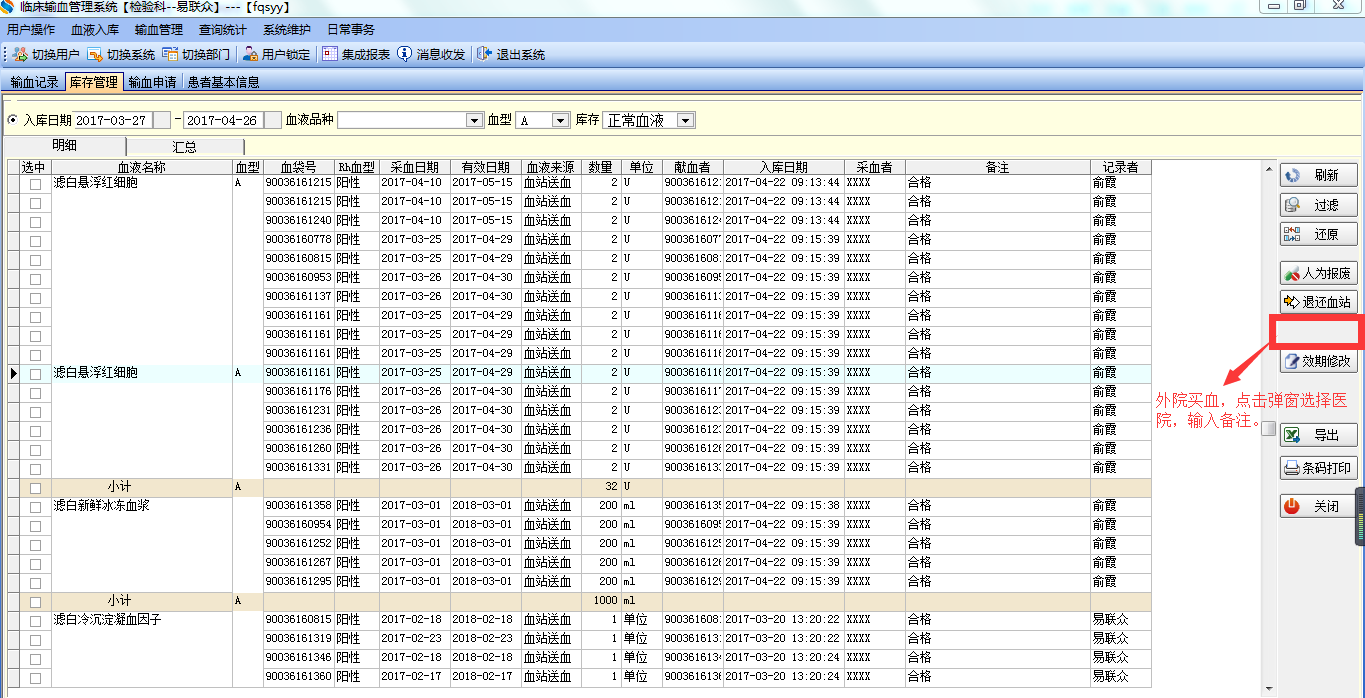The width and height of the screenshot is (1365, 698).
Task: Switch to the 库存管理 tab
Action: [x=94, y=82]
